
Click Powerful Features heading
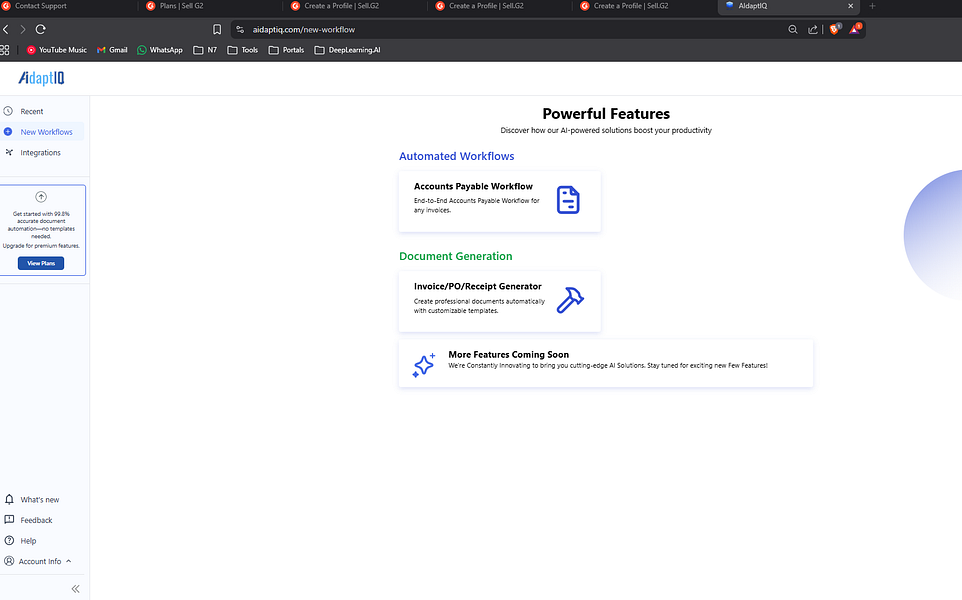tap(606, 114)
